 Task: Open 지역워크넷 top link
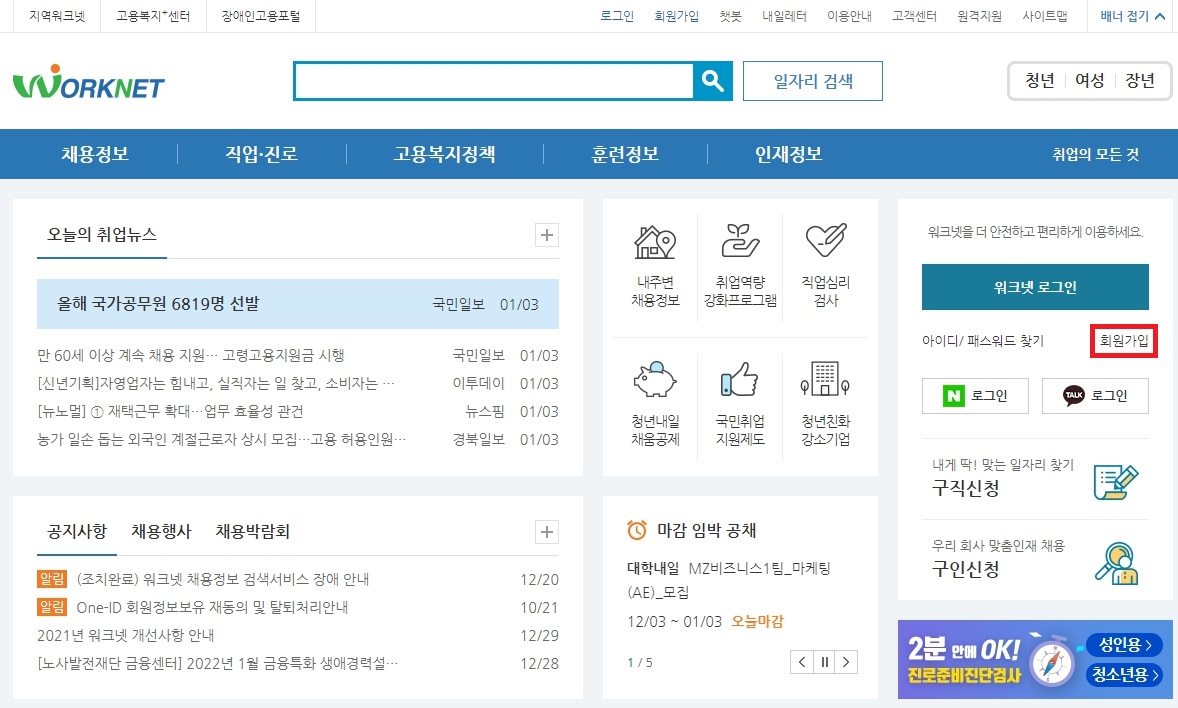[57, 16]
